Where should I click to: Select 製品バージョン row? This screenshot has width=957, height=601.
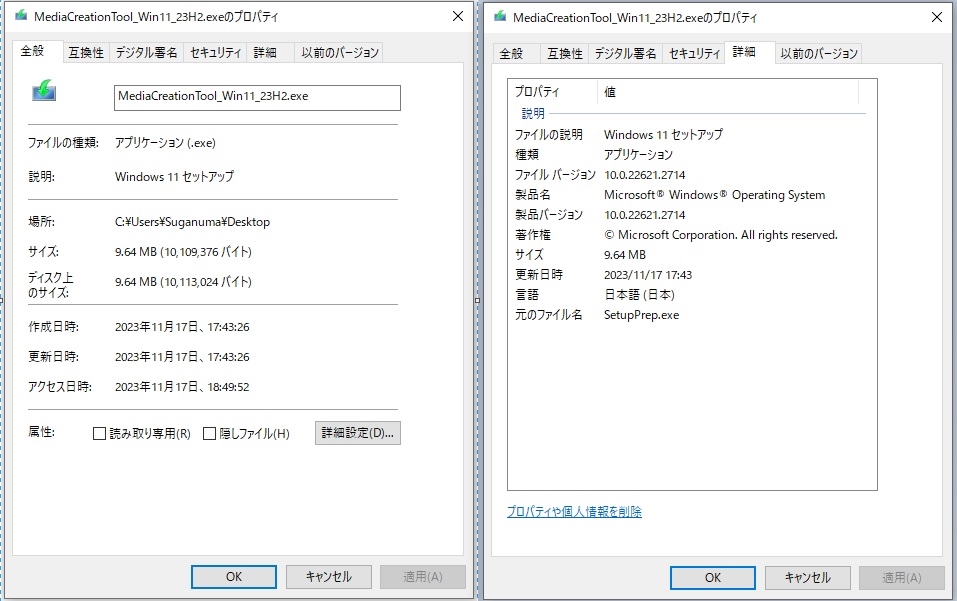click(x=688, y=215)
